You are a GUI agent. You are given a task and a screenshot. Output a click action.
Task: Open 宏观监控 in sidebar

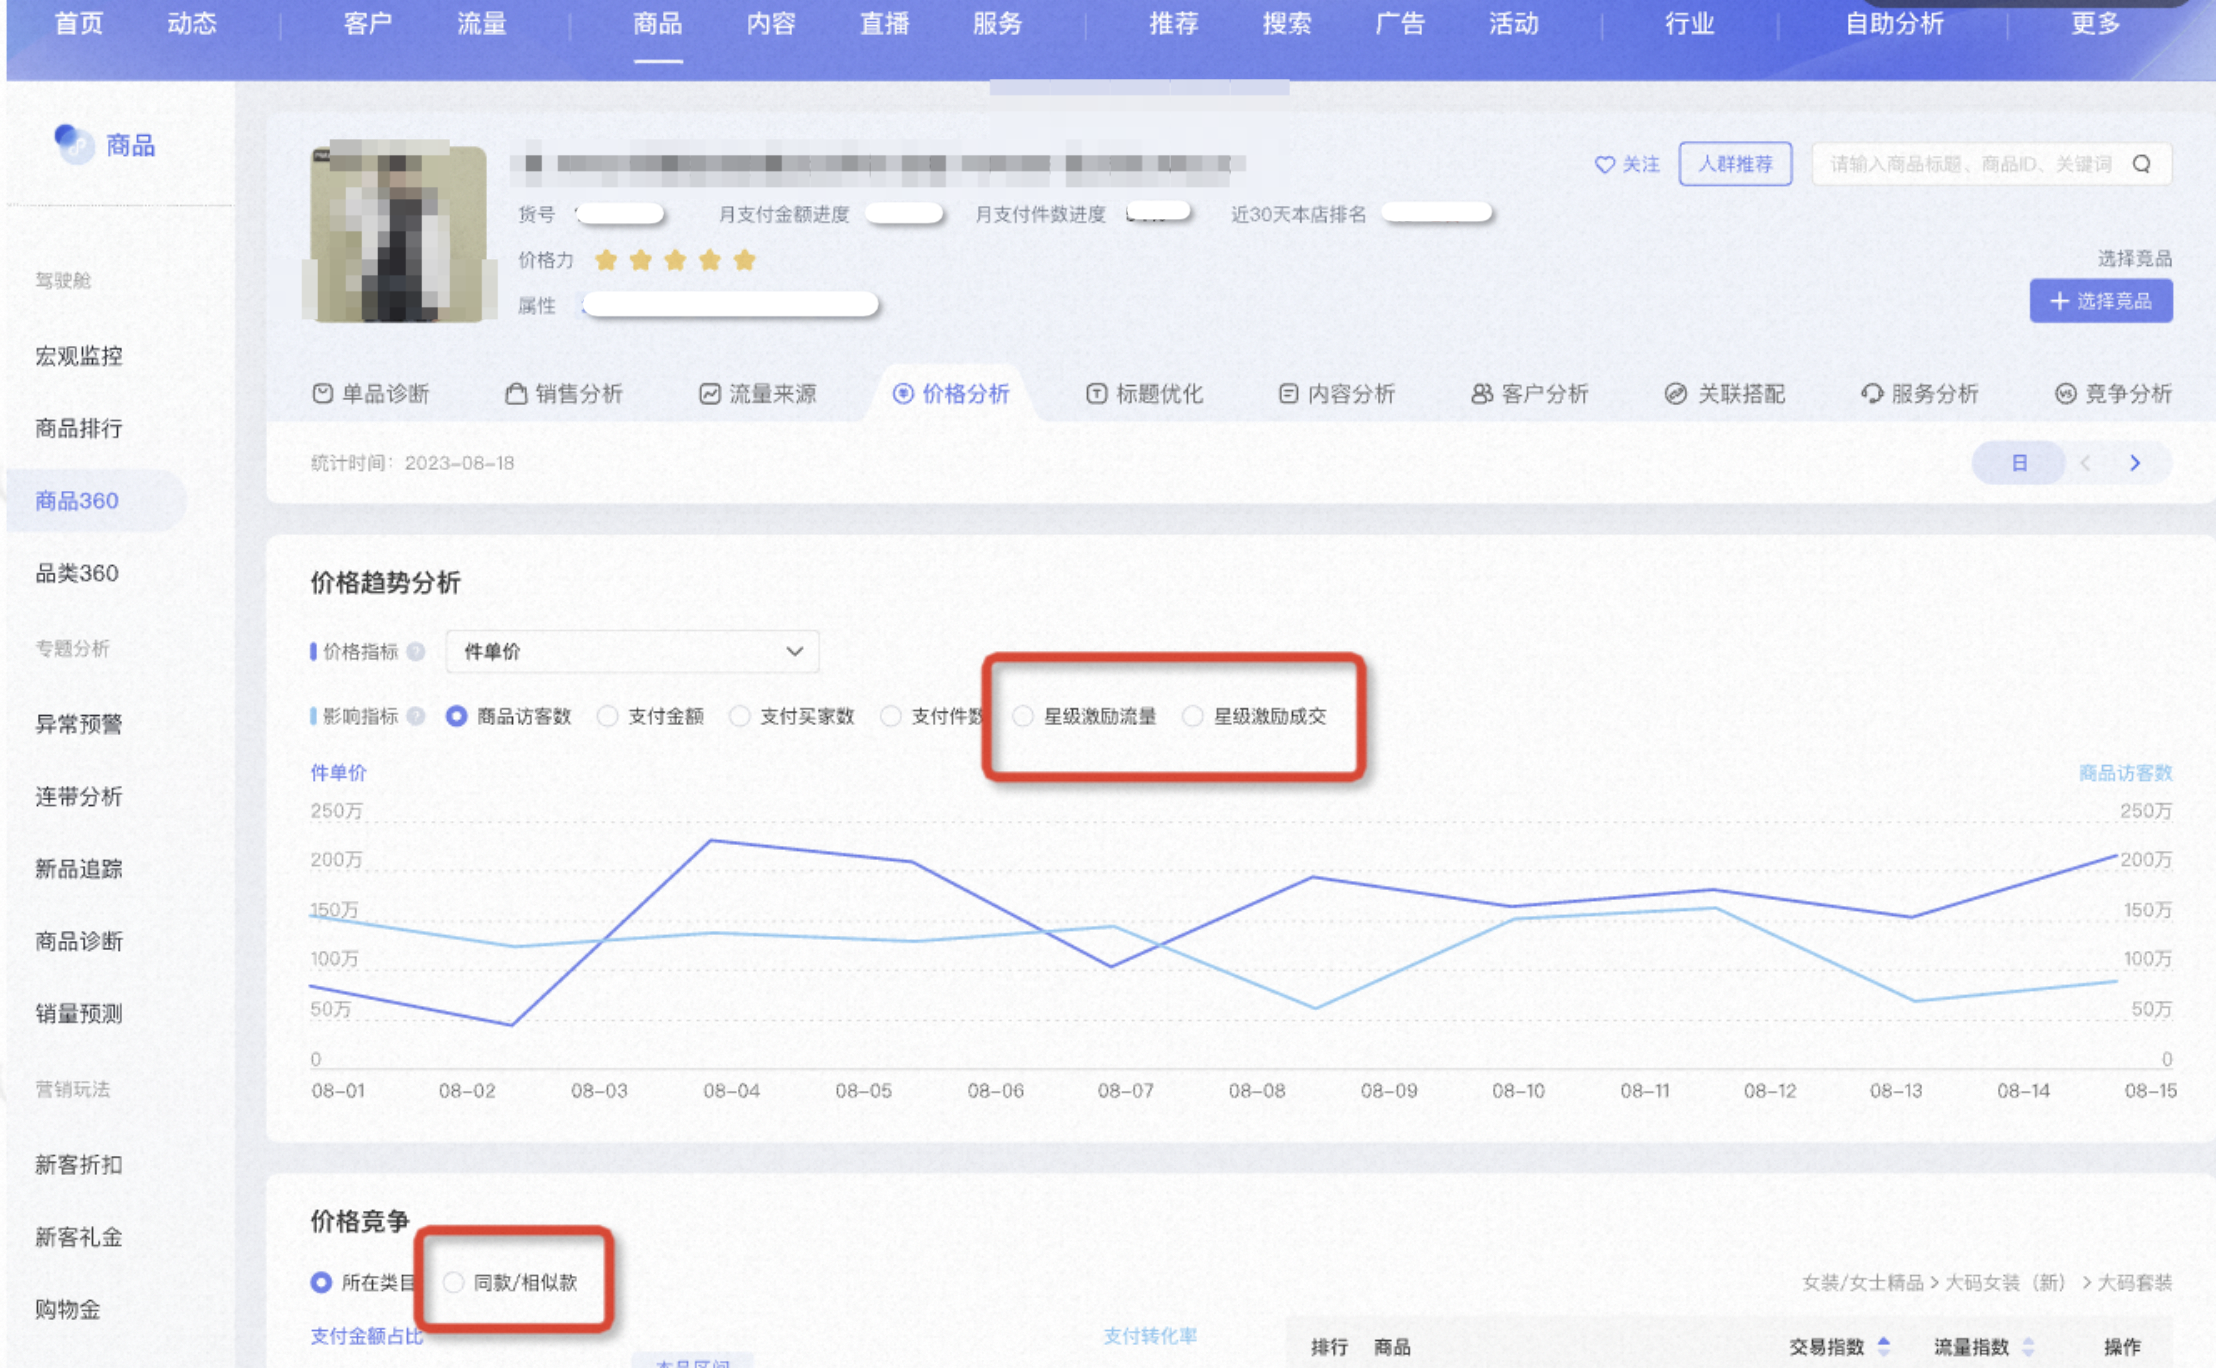click(x=79, y=356)
